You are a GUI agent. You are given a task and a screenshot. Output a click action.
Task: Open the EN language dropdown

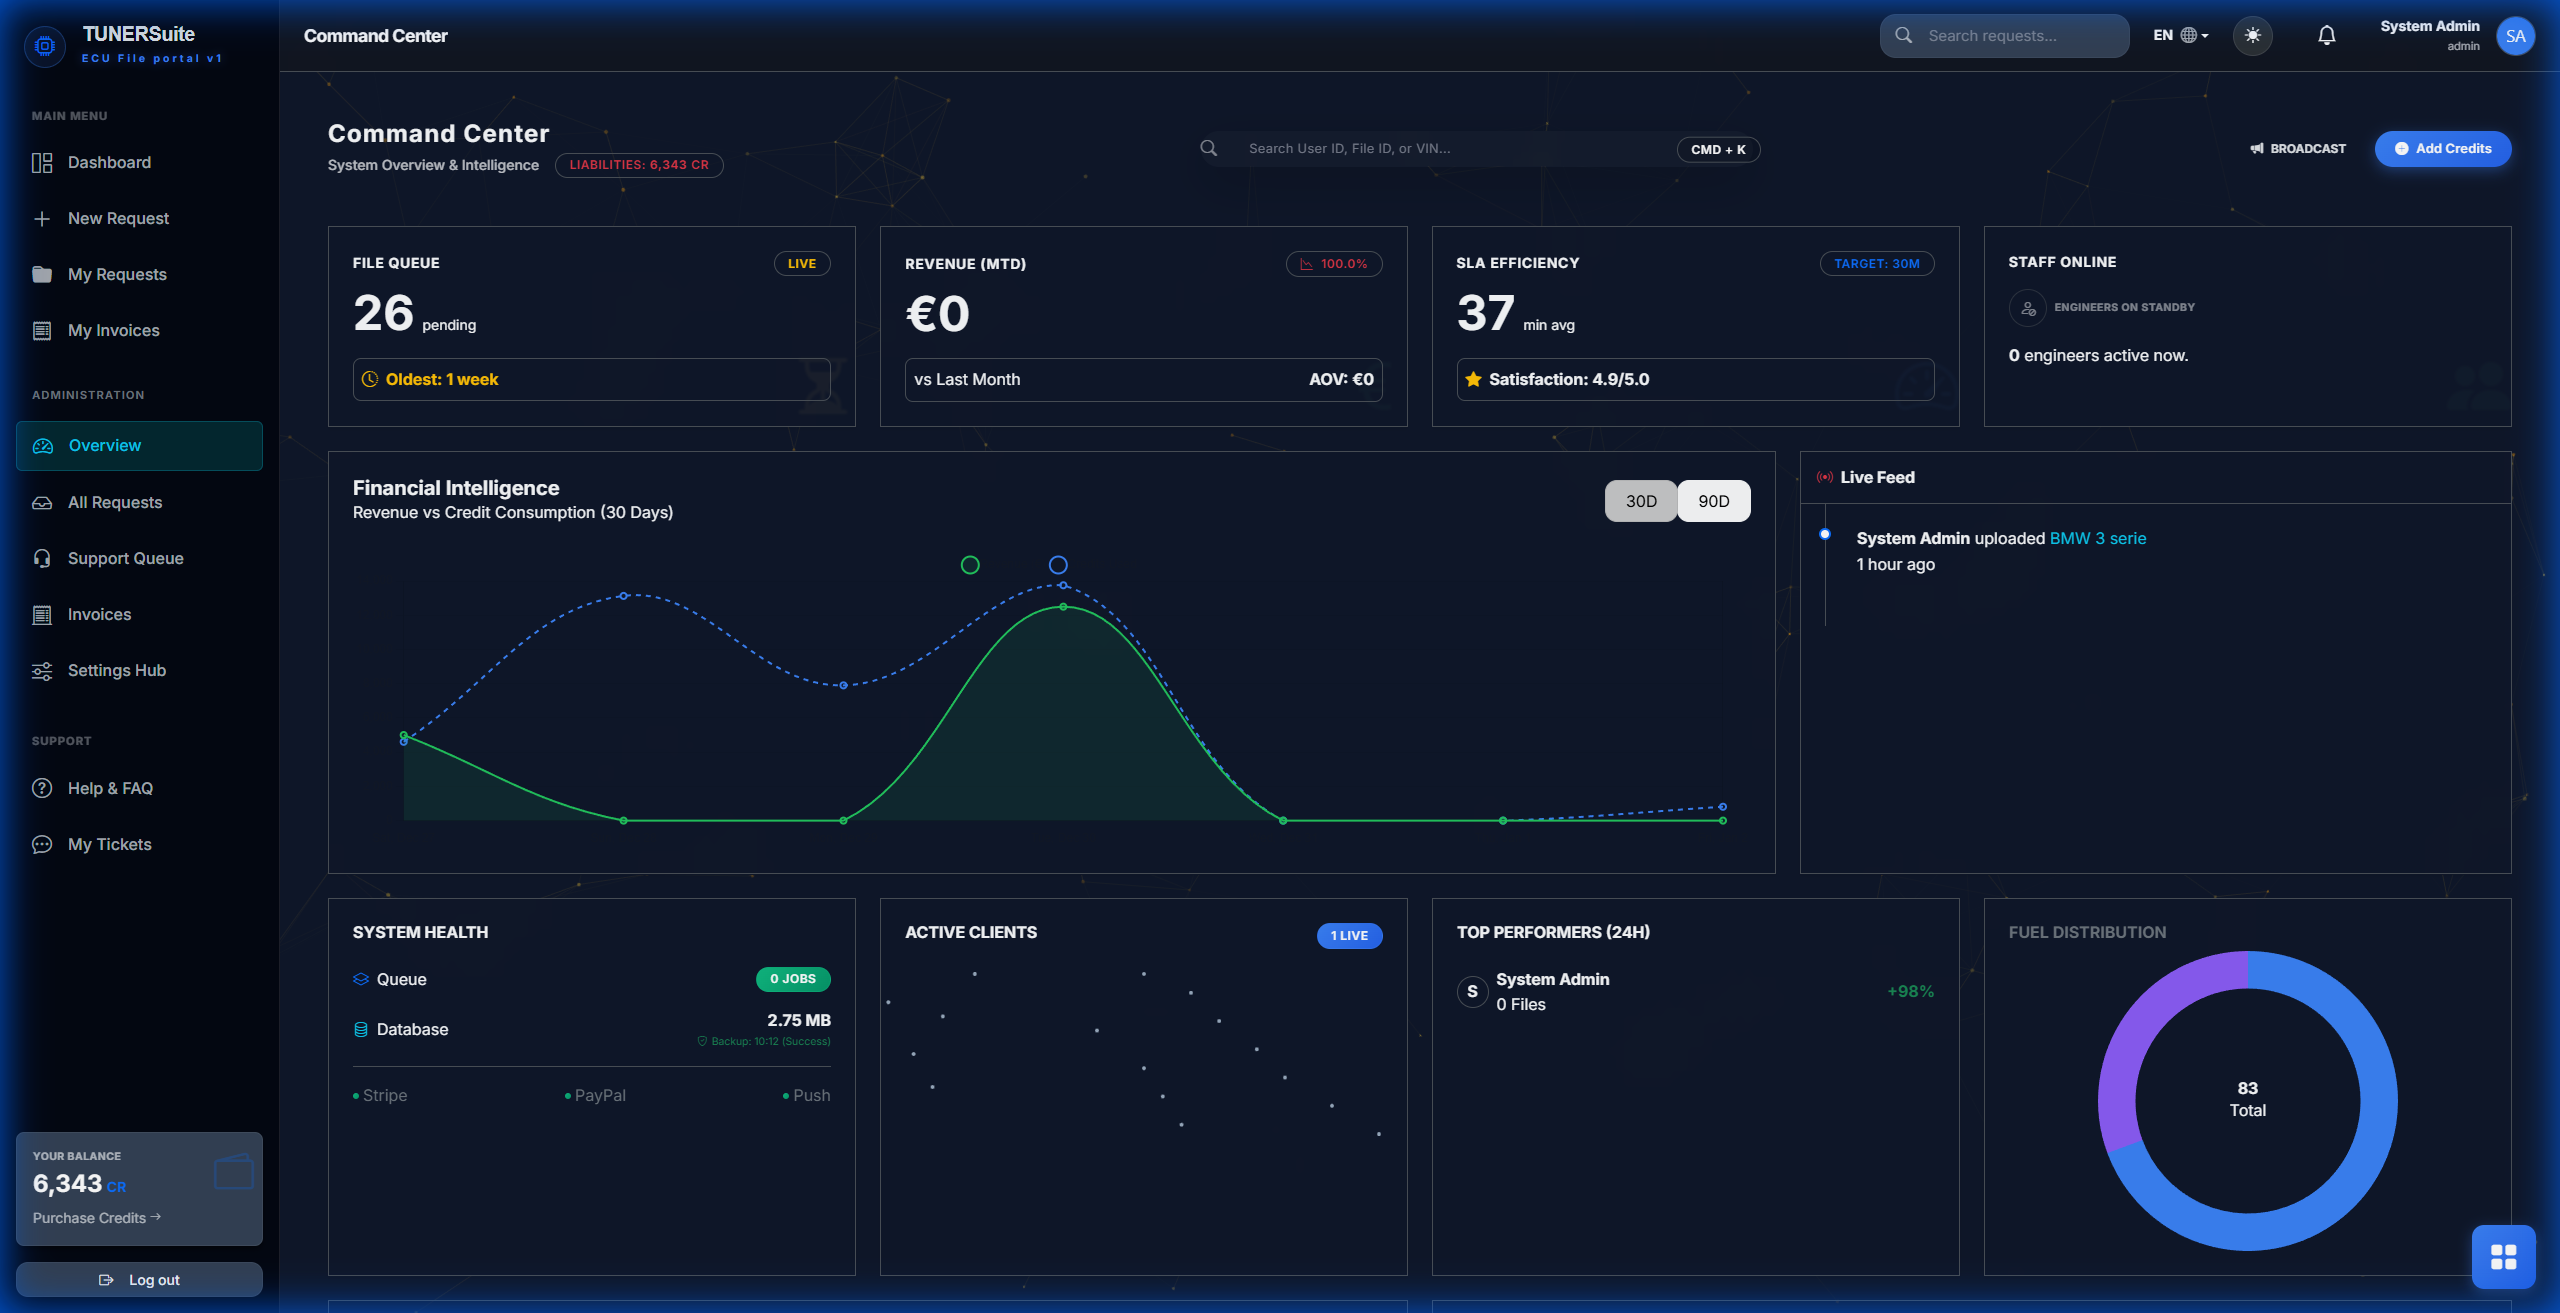[2180, 36]
